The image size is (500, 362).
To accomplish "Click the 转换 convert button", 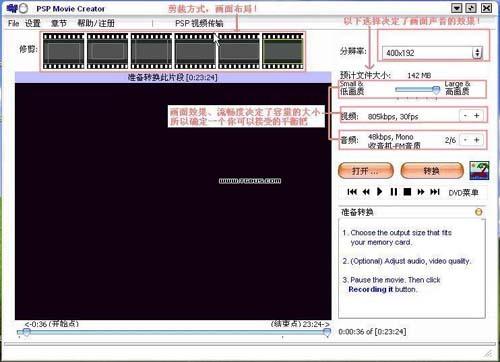I will (432, 171).
